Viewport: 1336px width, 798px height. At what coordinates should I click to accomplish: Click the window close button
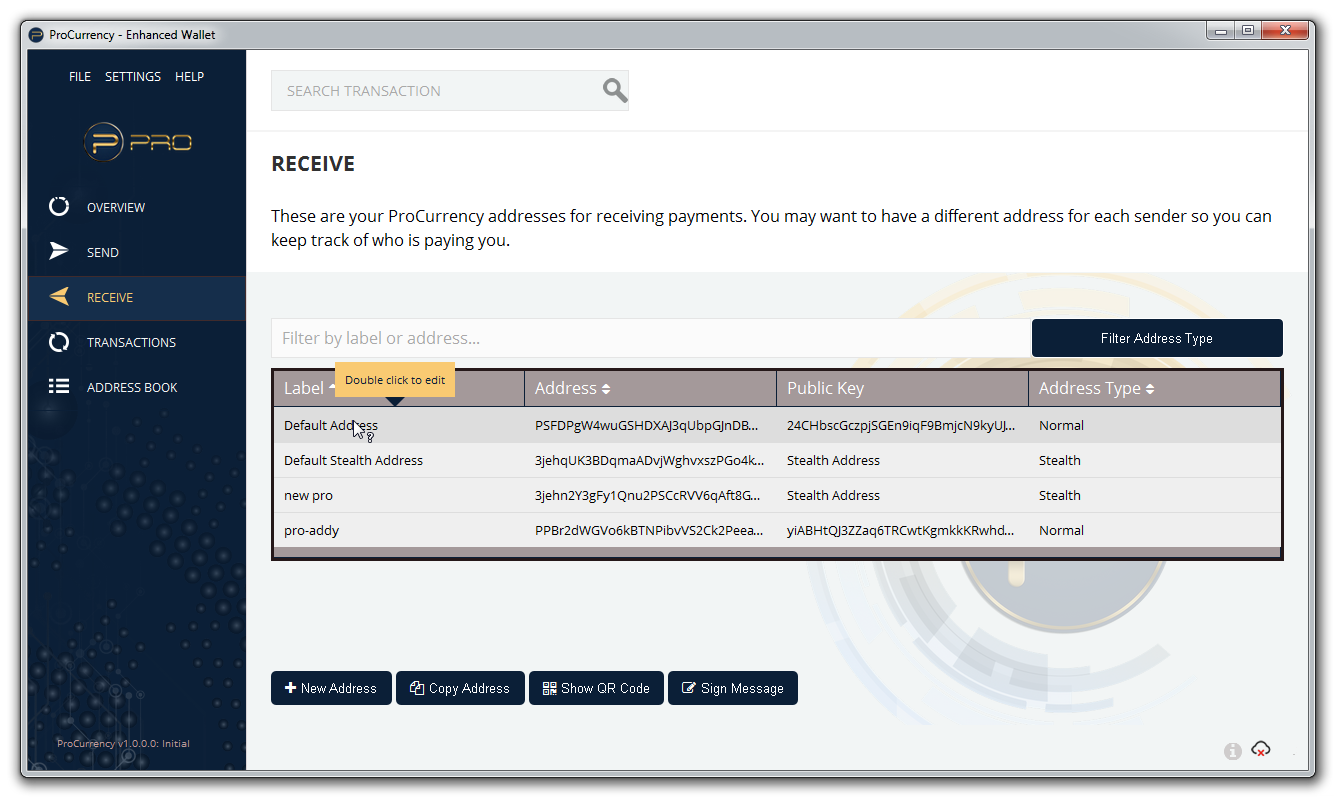click(x=1285, y=31)
